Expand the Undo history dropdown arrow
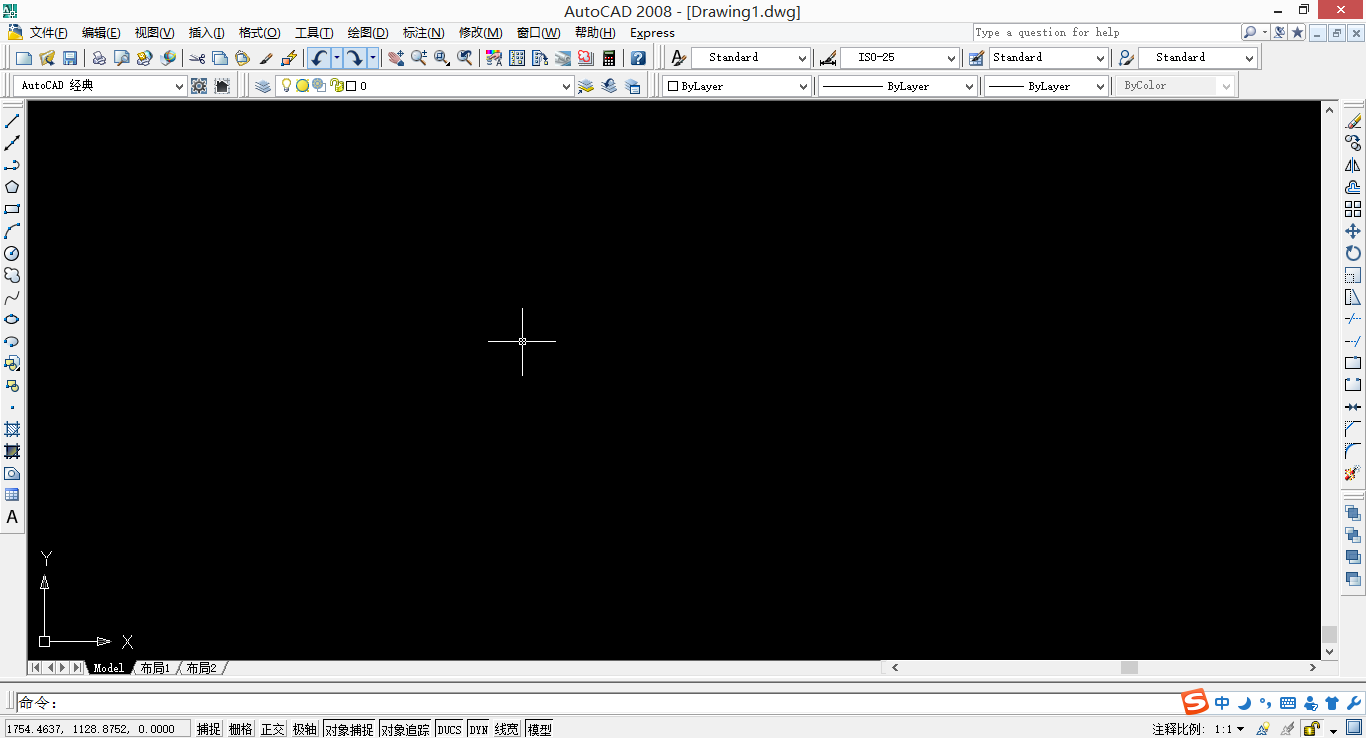This screenshot has height=738, width=1366. pyautogui.click(x=337, y=58)
